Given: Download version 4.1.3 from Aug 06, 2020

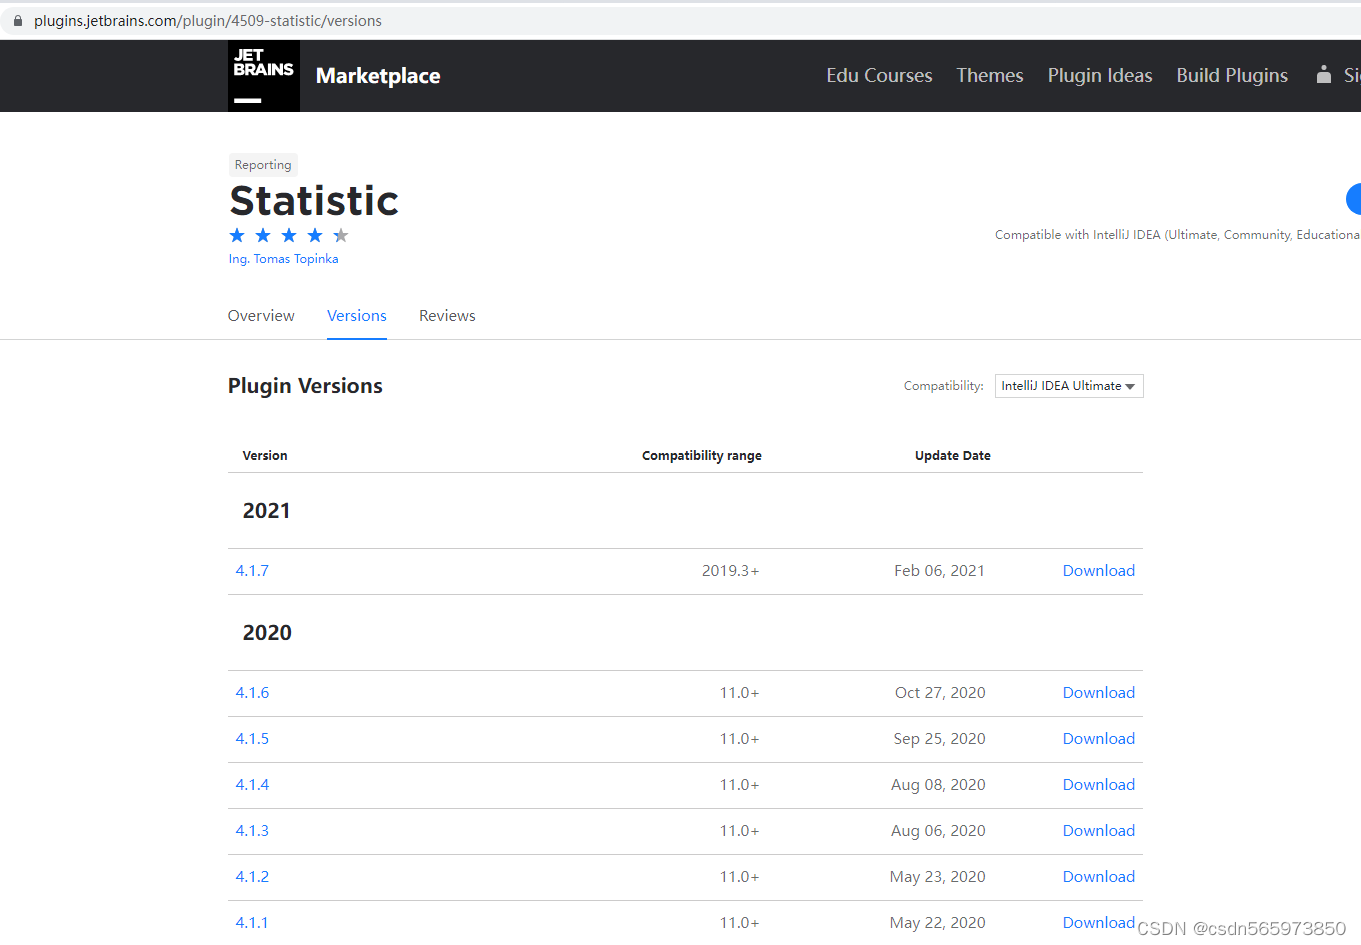Looking at the screenshot, I should [x=1099, y=831].
